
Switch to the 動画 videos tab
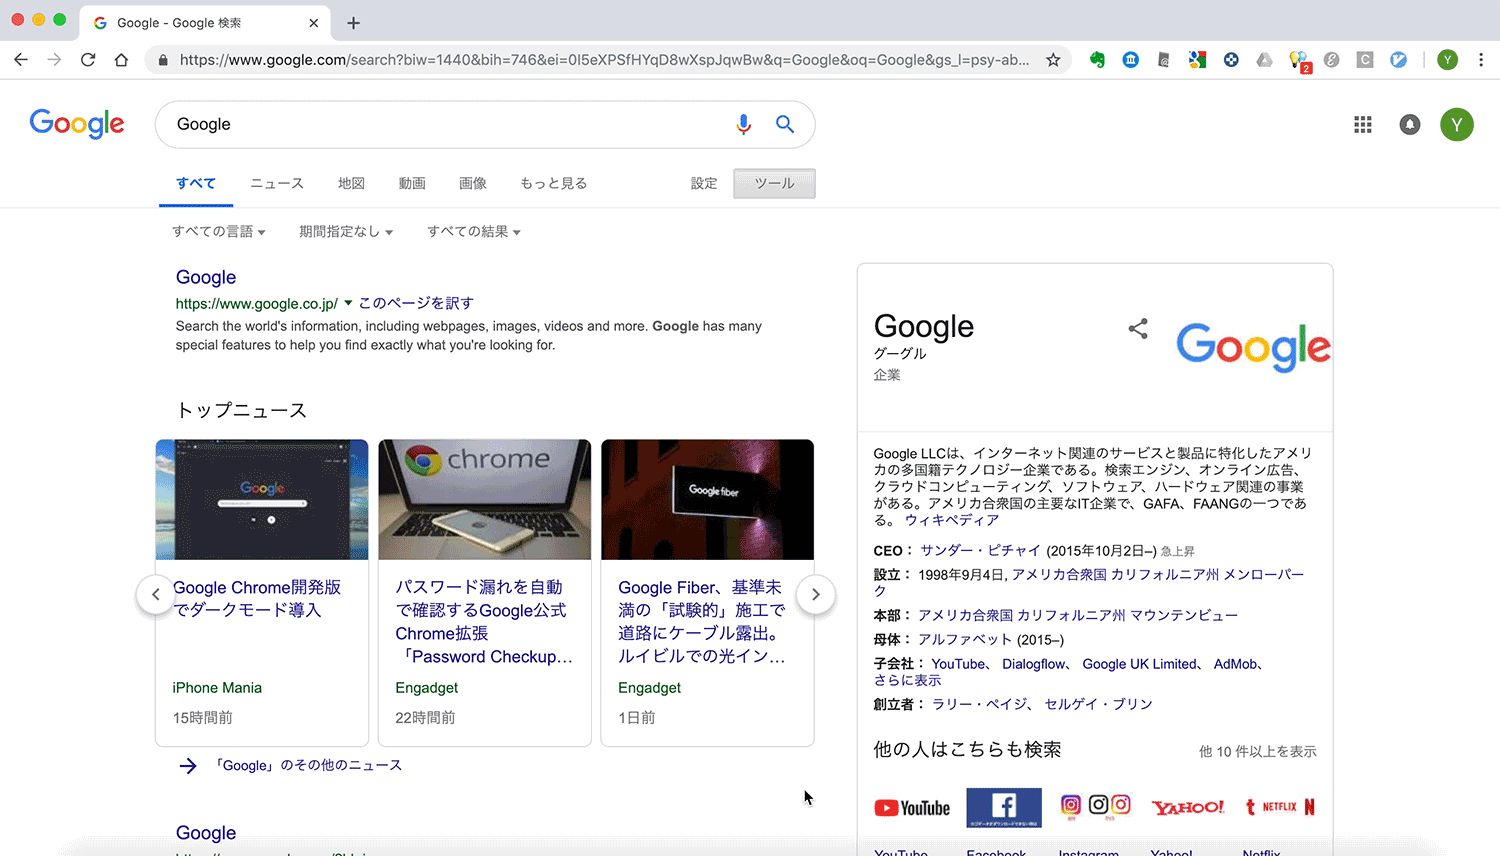pyautogui.click(x=412, y=184)
